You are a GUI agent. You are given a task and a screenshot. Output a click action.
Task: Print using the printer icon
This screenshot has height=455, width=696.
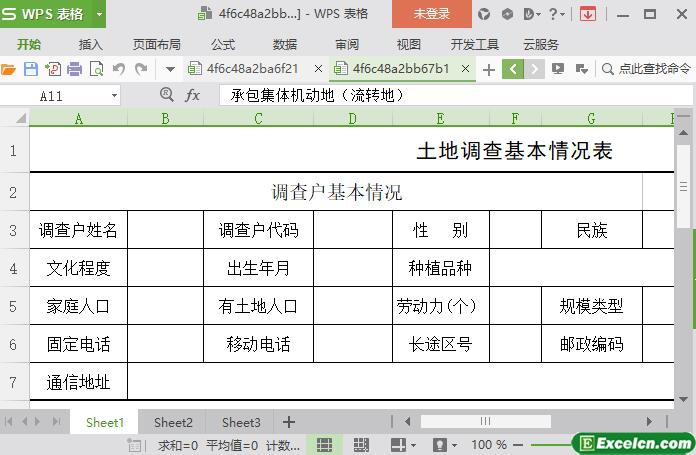(75, 69)
